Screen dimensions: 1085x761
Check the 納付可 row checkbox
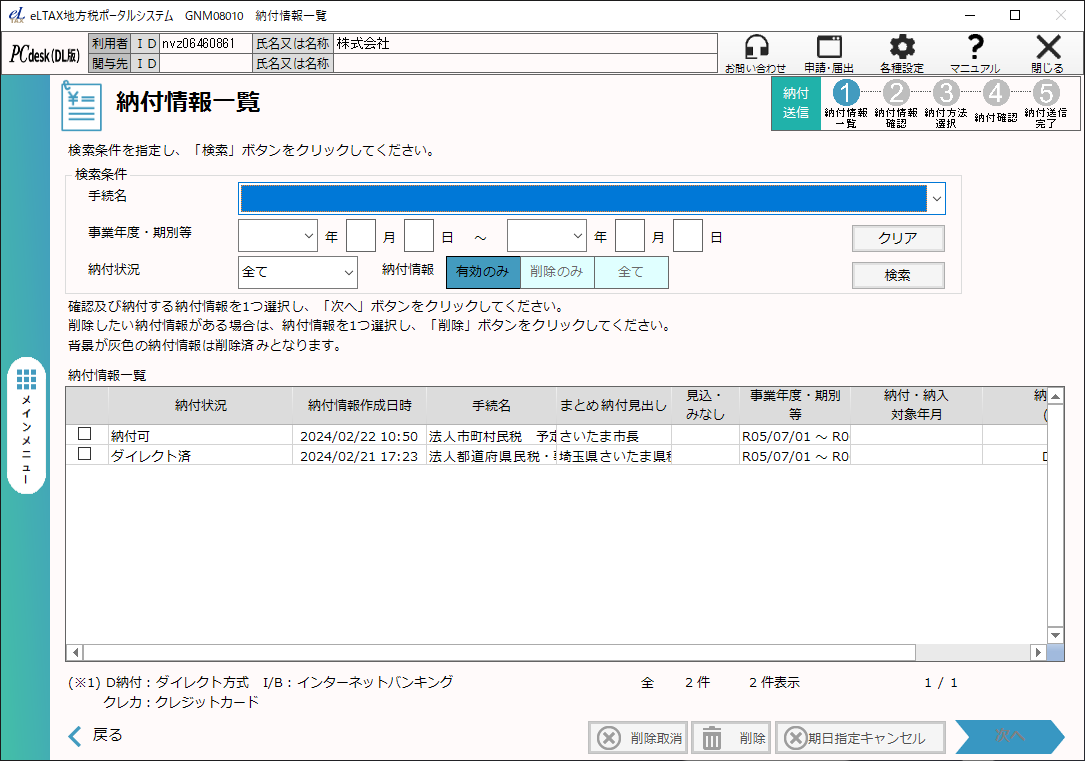pyautogui.click(x=84, y=434)
